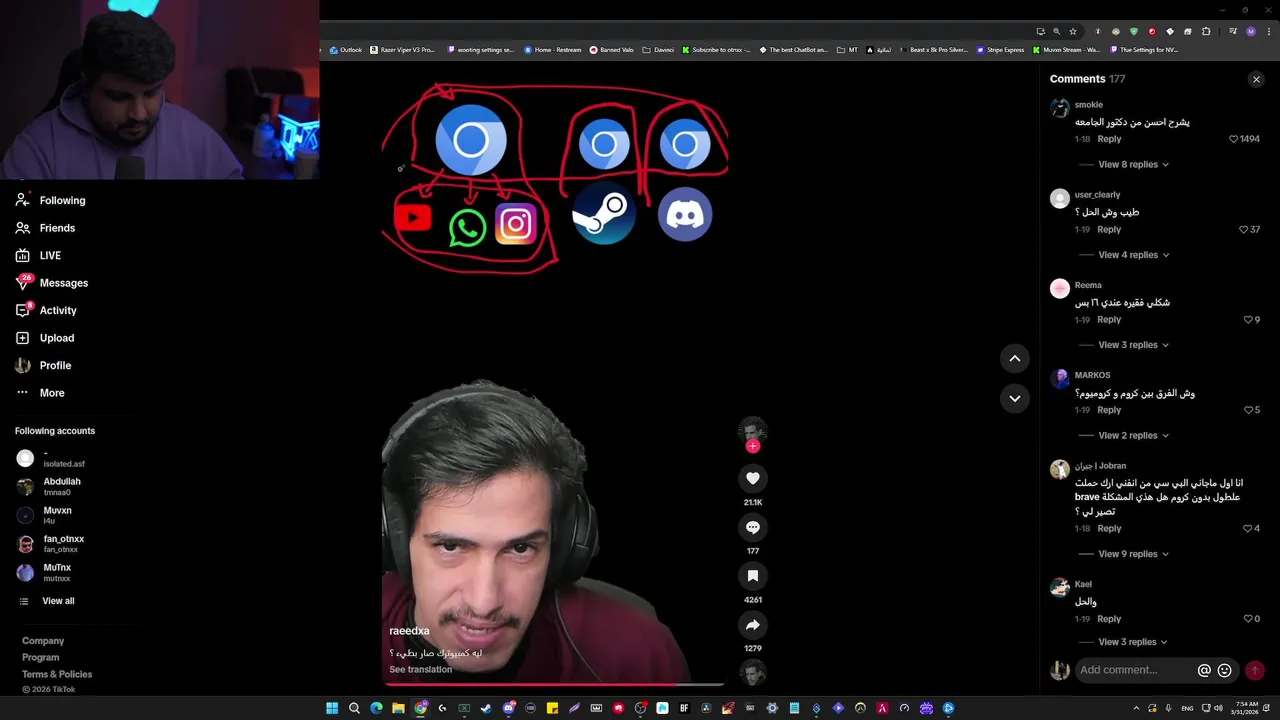Image resolution: width=1280 pixels, height=720 pixels.
Task: Open Outlook bookmark in bookmarks bar
Action: pyautogui.click(x=345, y=49)
